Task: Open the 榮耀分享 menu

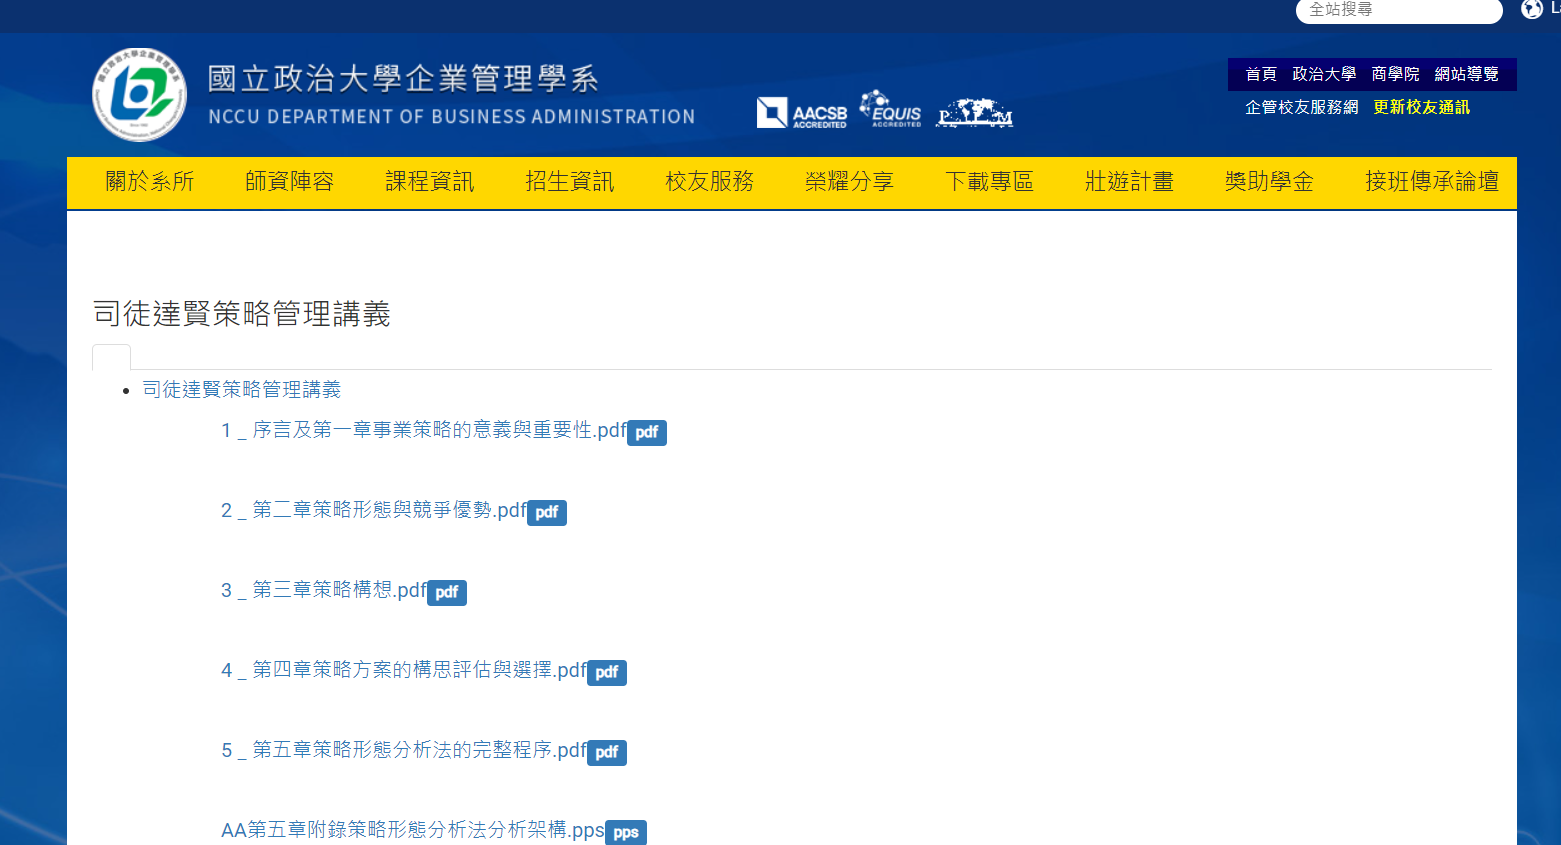Action: point(850,182)
